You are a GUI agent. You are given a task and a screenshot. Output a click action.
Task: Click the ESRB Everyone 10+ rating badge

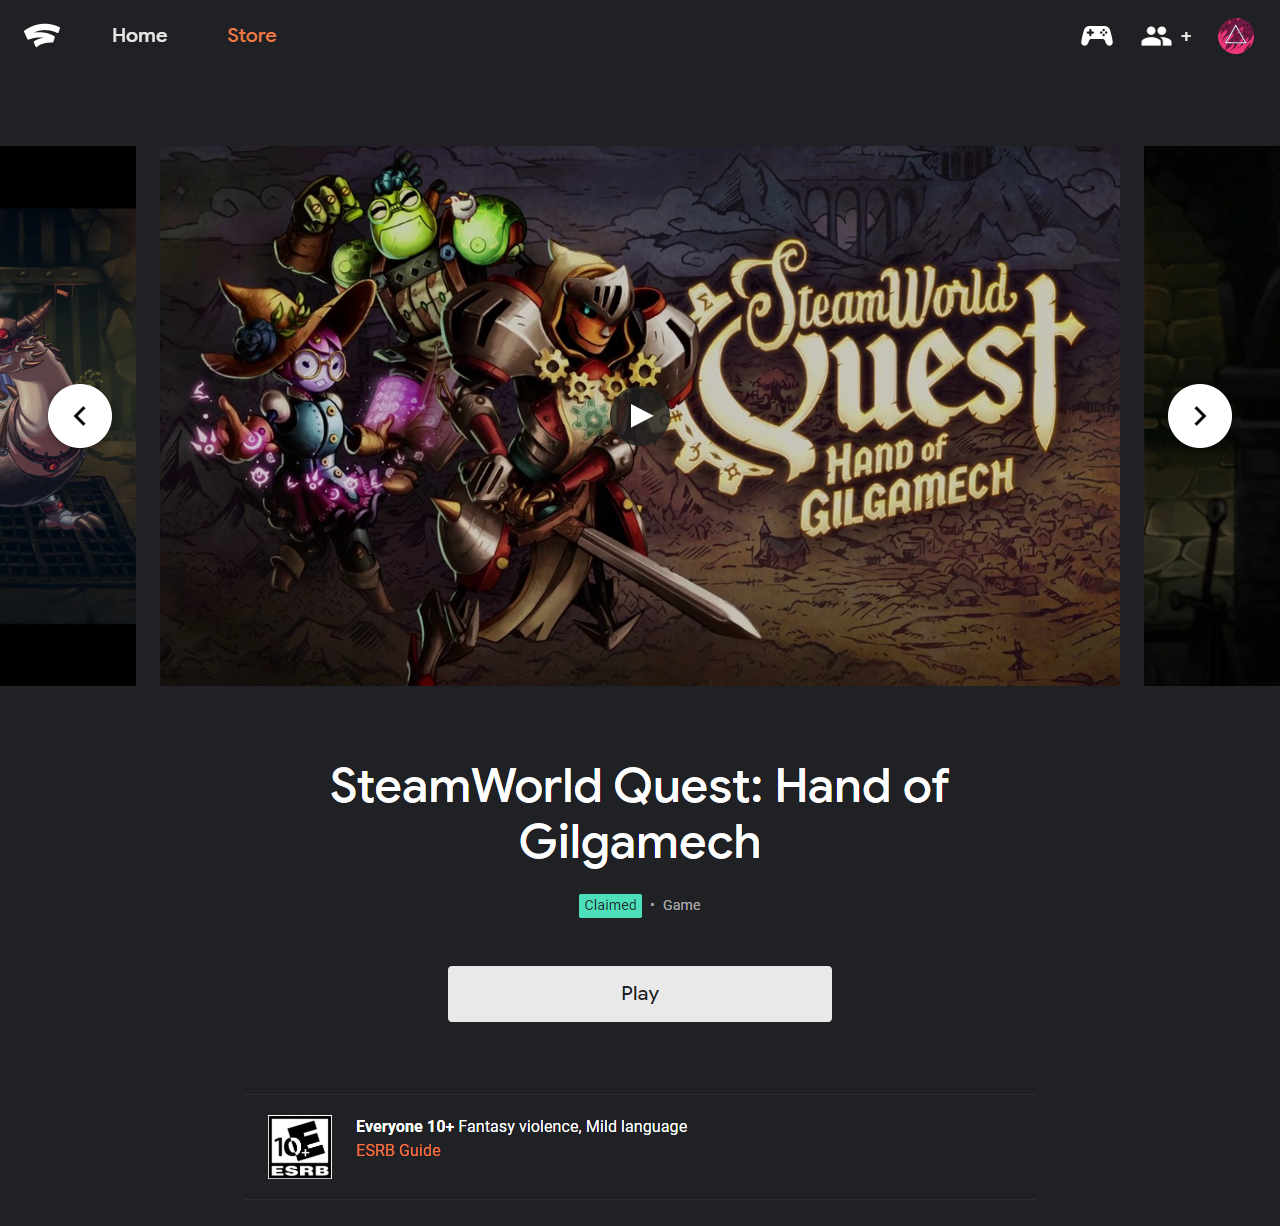click(x=300, y=1147)
